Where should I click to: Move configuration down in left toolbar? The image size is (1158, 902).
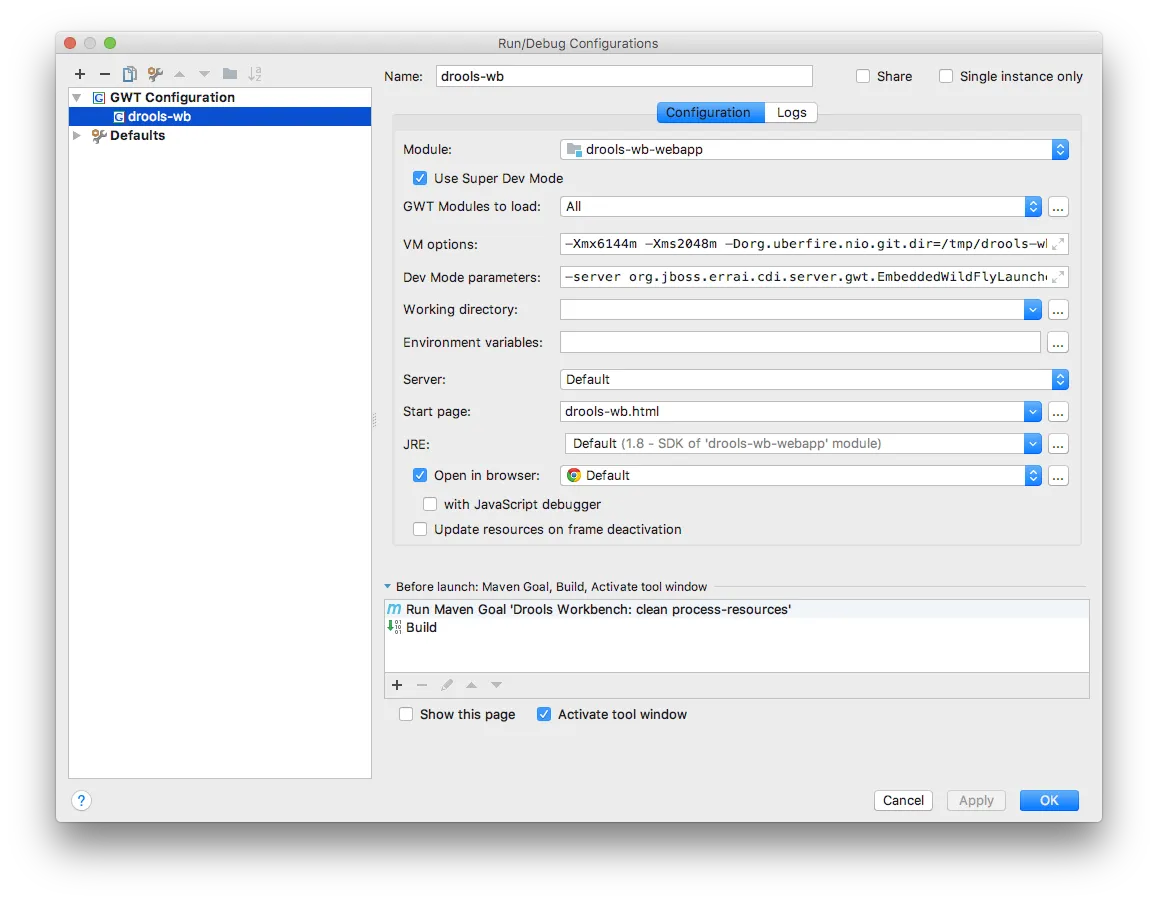pos(205,74)
